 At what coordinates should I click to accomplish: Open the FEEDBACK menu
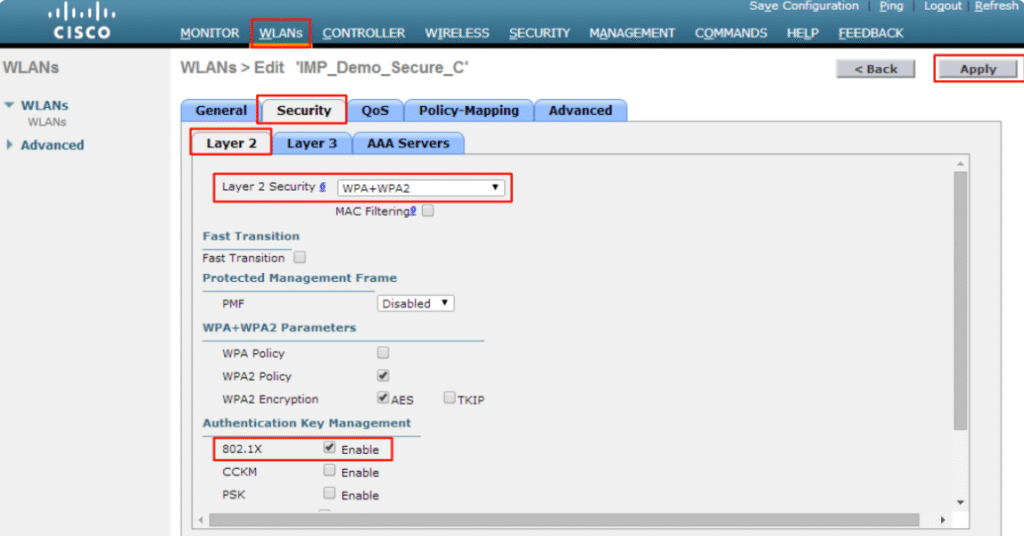pyautogui.click(x=871, y=33)
